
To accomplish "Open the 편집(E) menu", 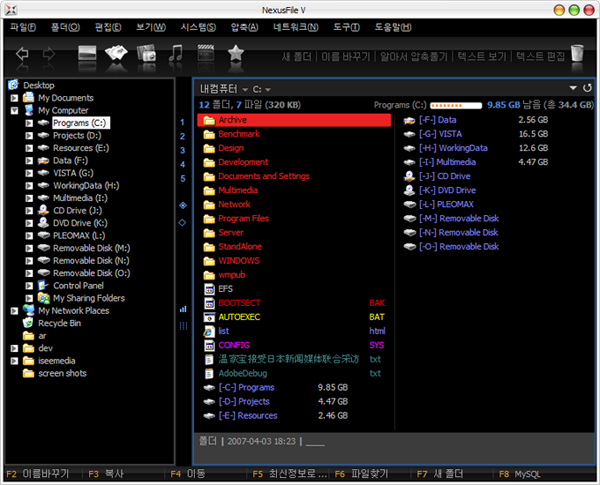I will click(x=108, y=27).
